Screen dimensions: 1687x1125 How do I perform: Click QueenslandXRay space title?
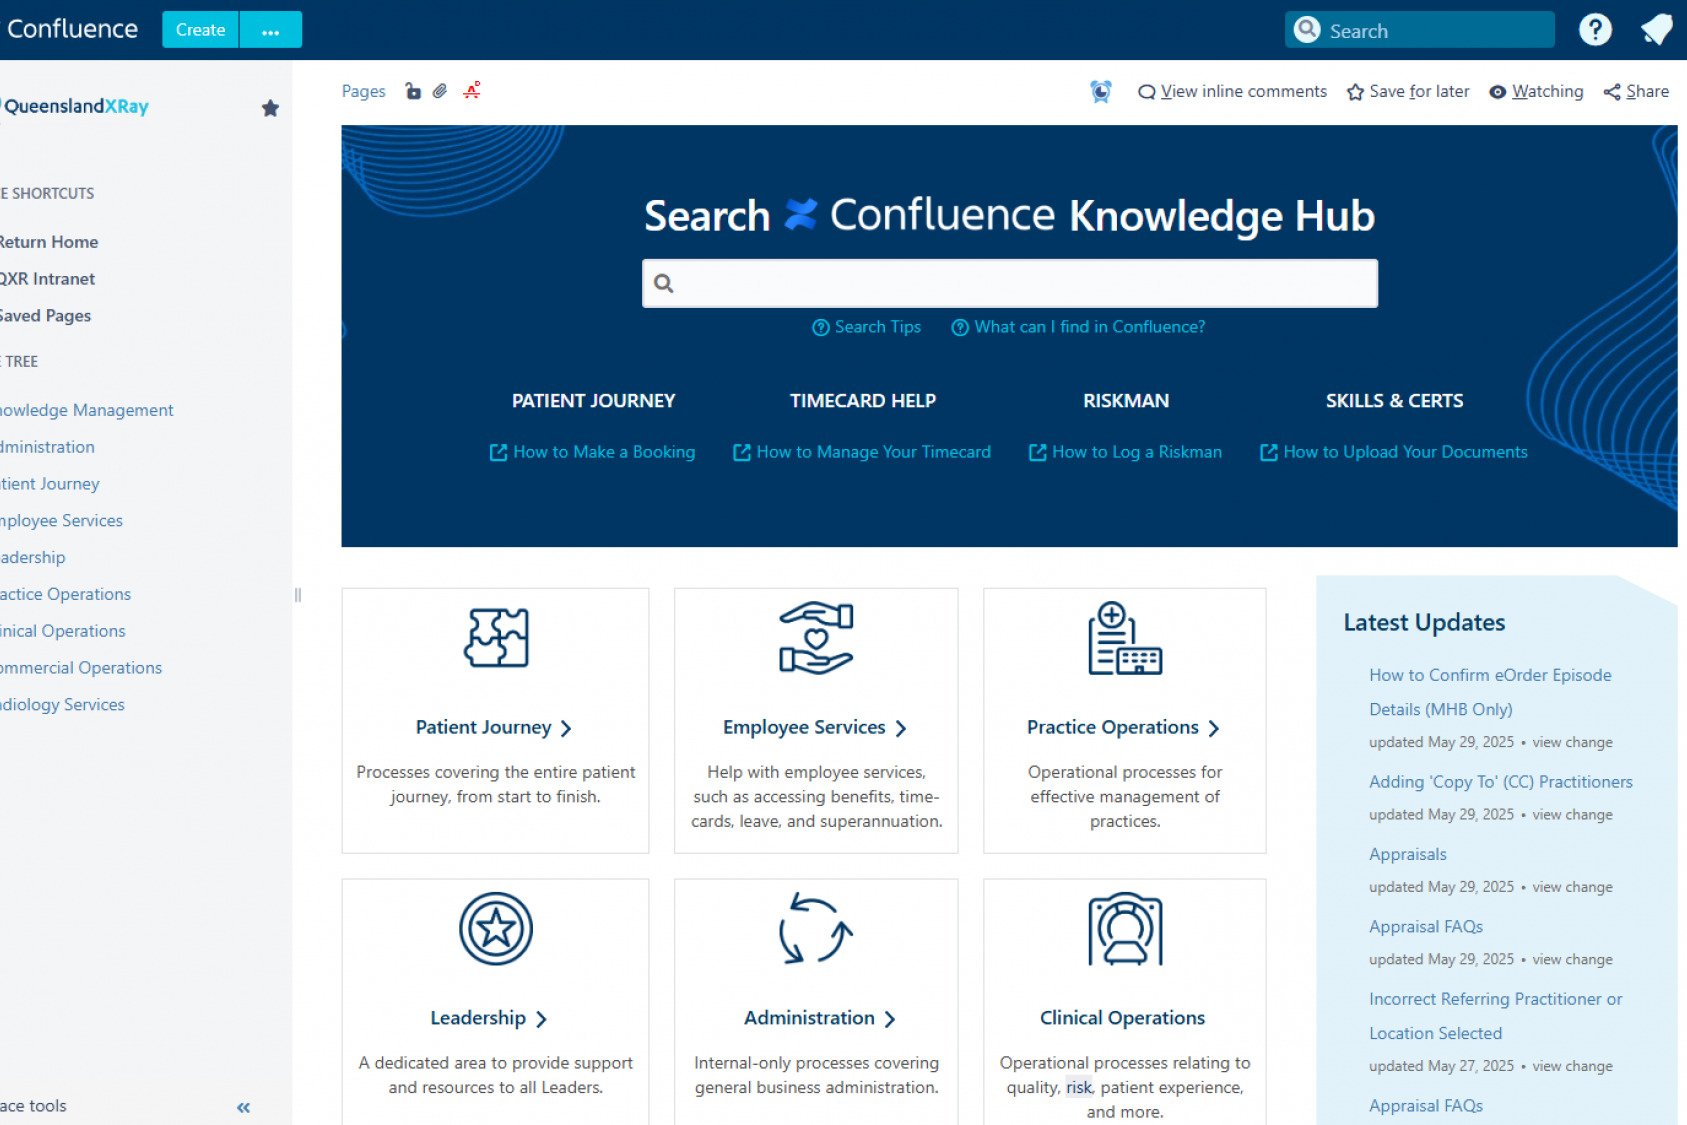coord(76,106)
